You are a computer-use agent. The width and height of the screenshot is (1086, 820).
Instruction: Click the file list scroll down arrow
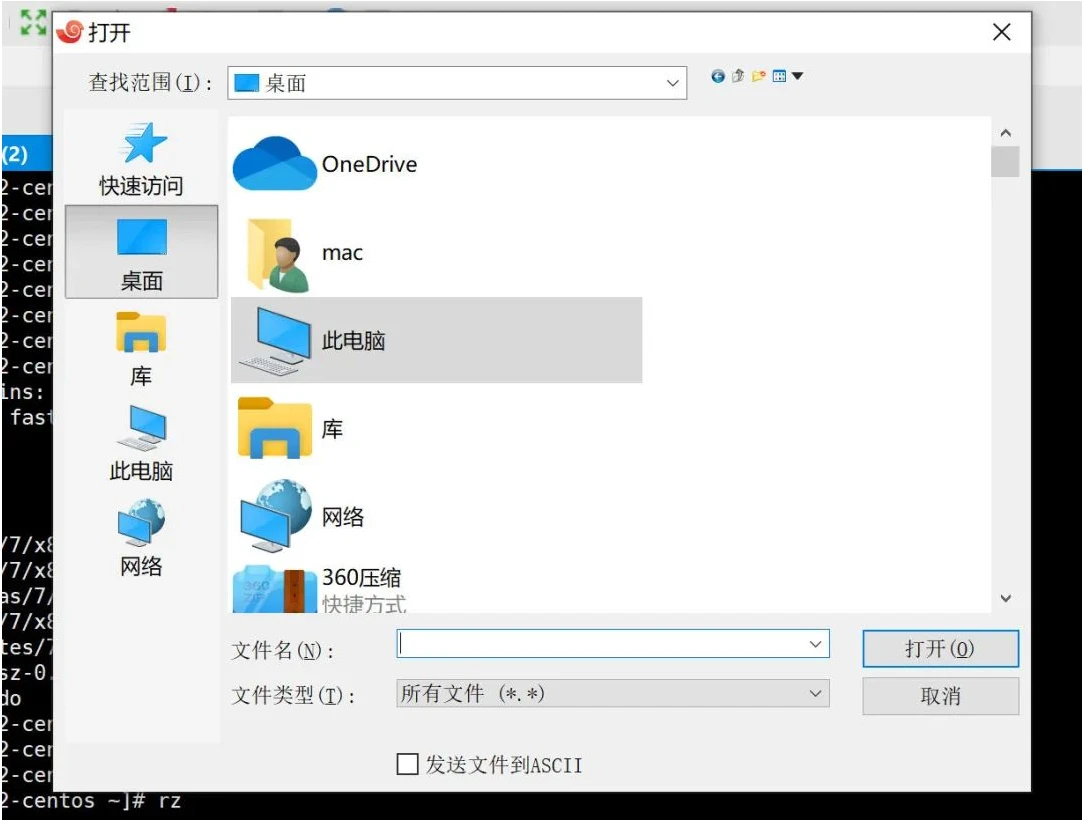(x=1005, y=598)
